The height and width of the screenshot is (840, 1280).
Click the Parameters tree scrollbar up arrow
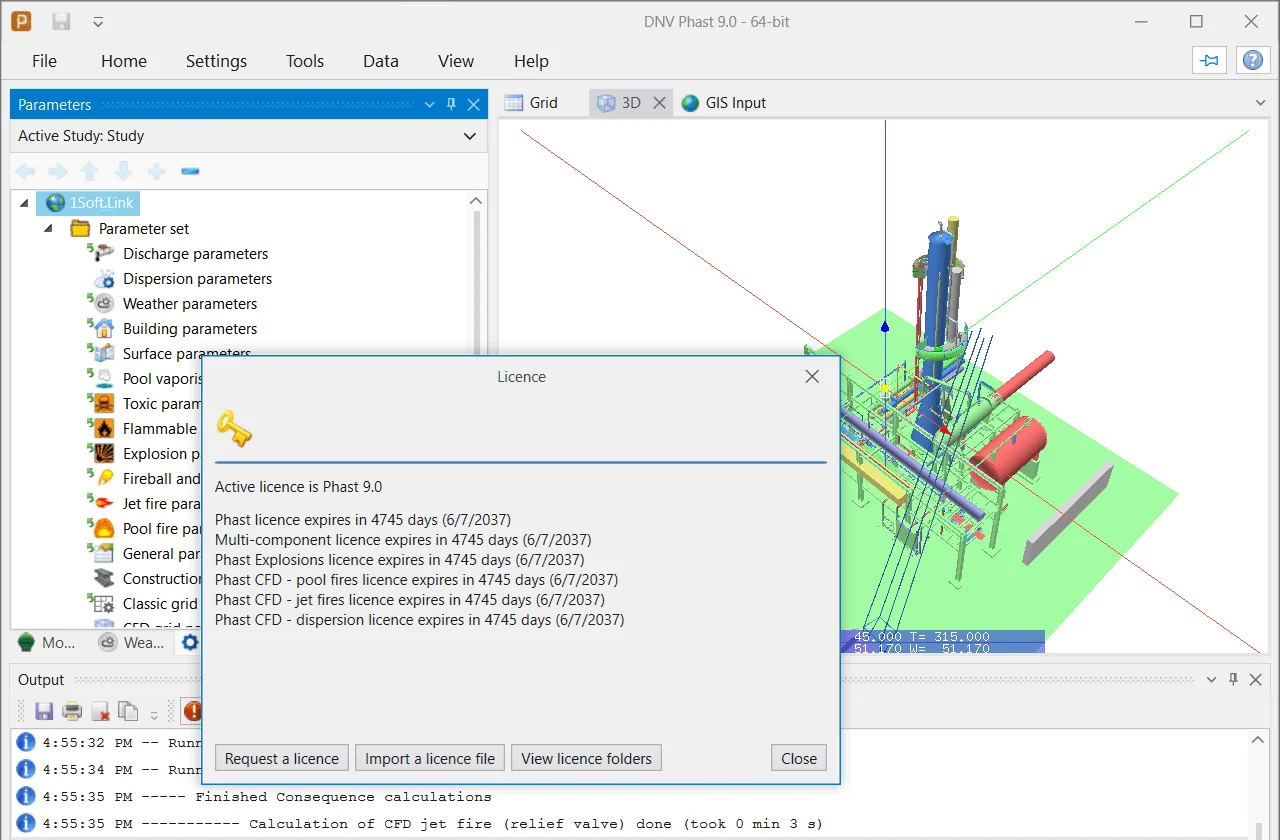476,200
